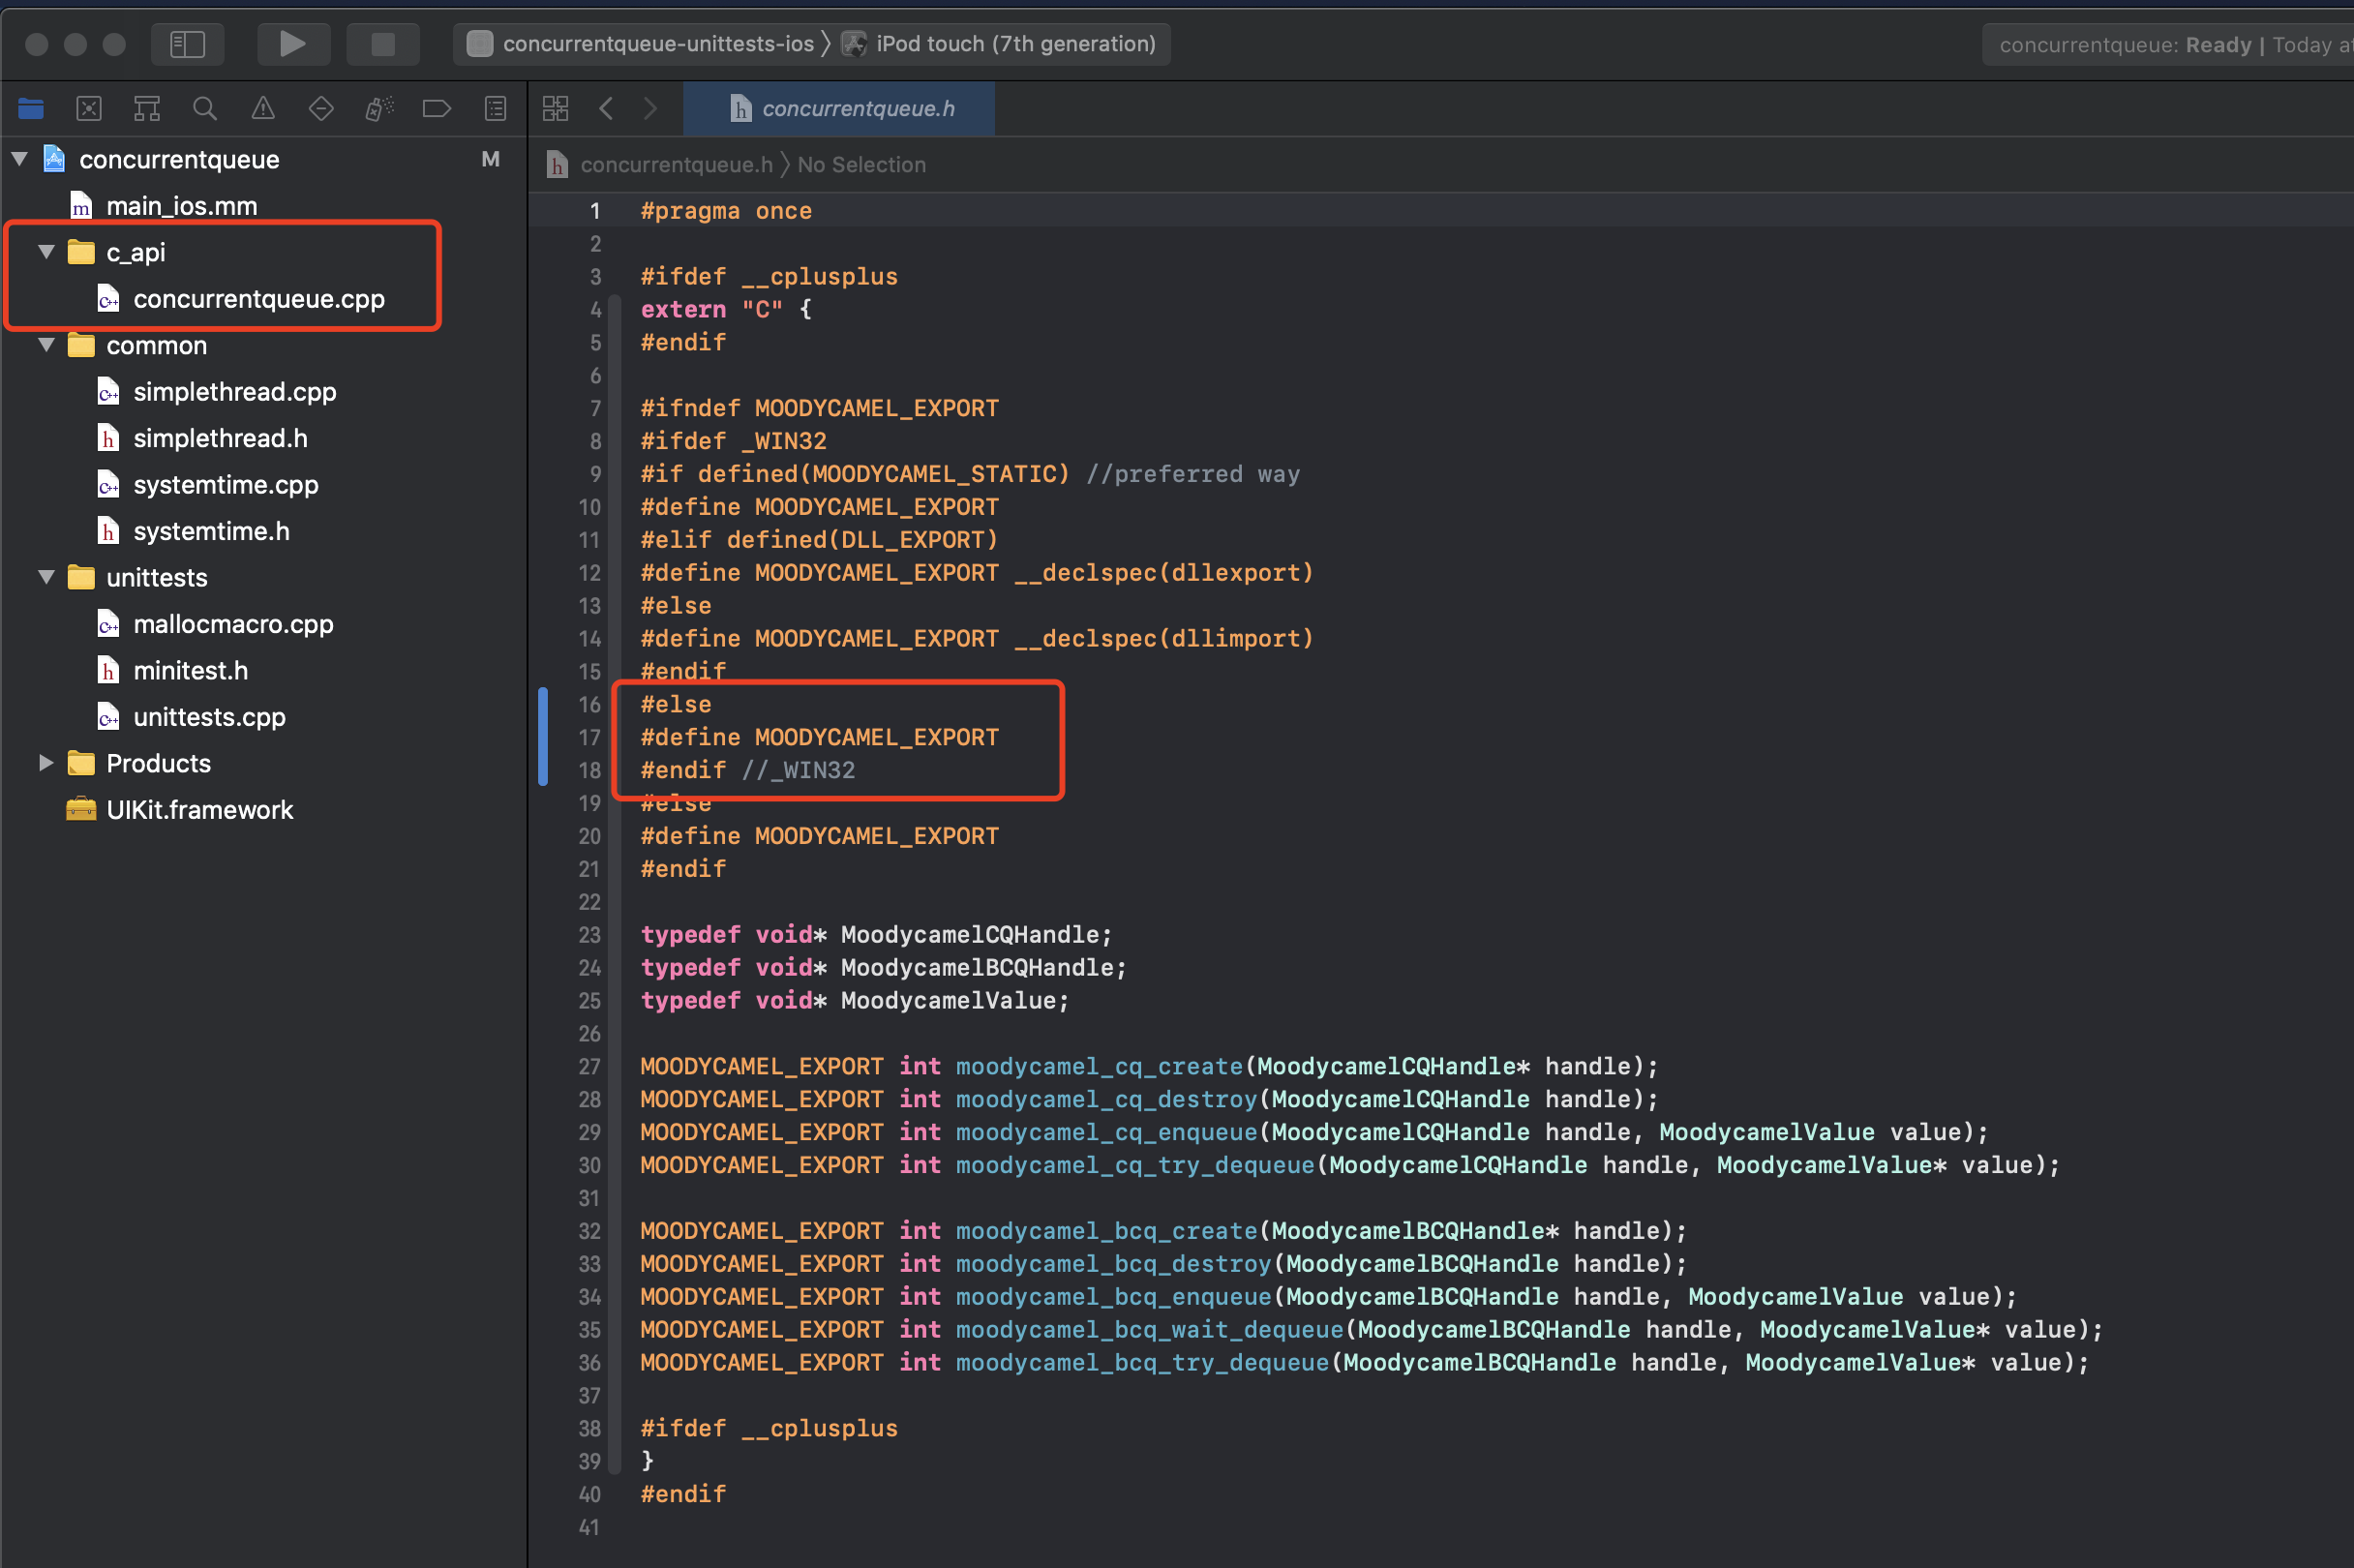This screenshot has height=1568, width=2354.
Task: Open the Project navigator
Action: 31,108
